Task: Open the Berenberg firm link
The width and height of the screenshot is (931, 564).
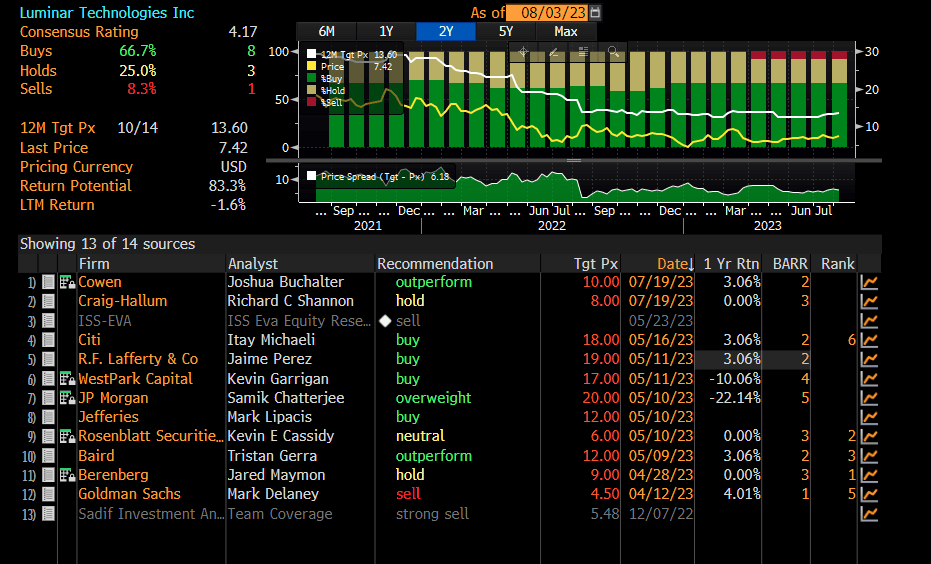Action: (x=113, y=476)
